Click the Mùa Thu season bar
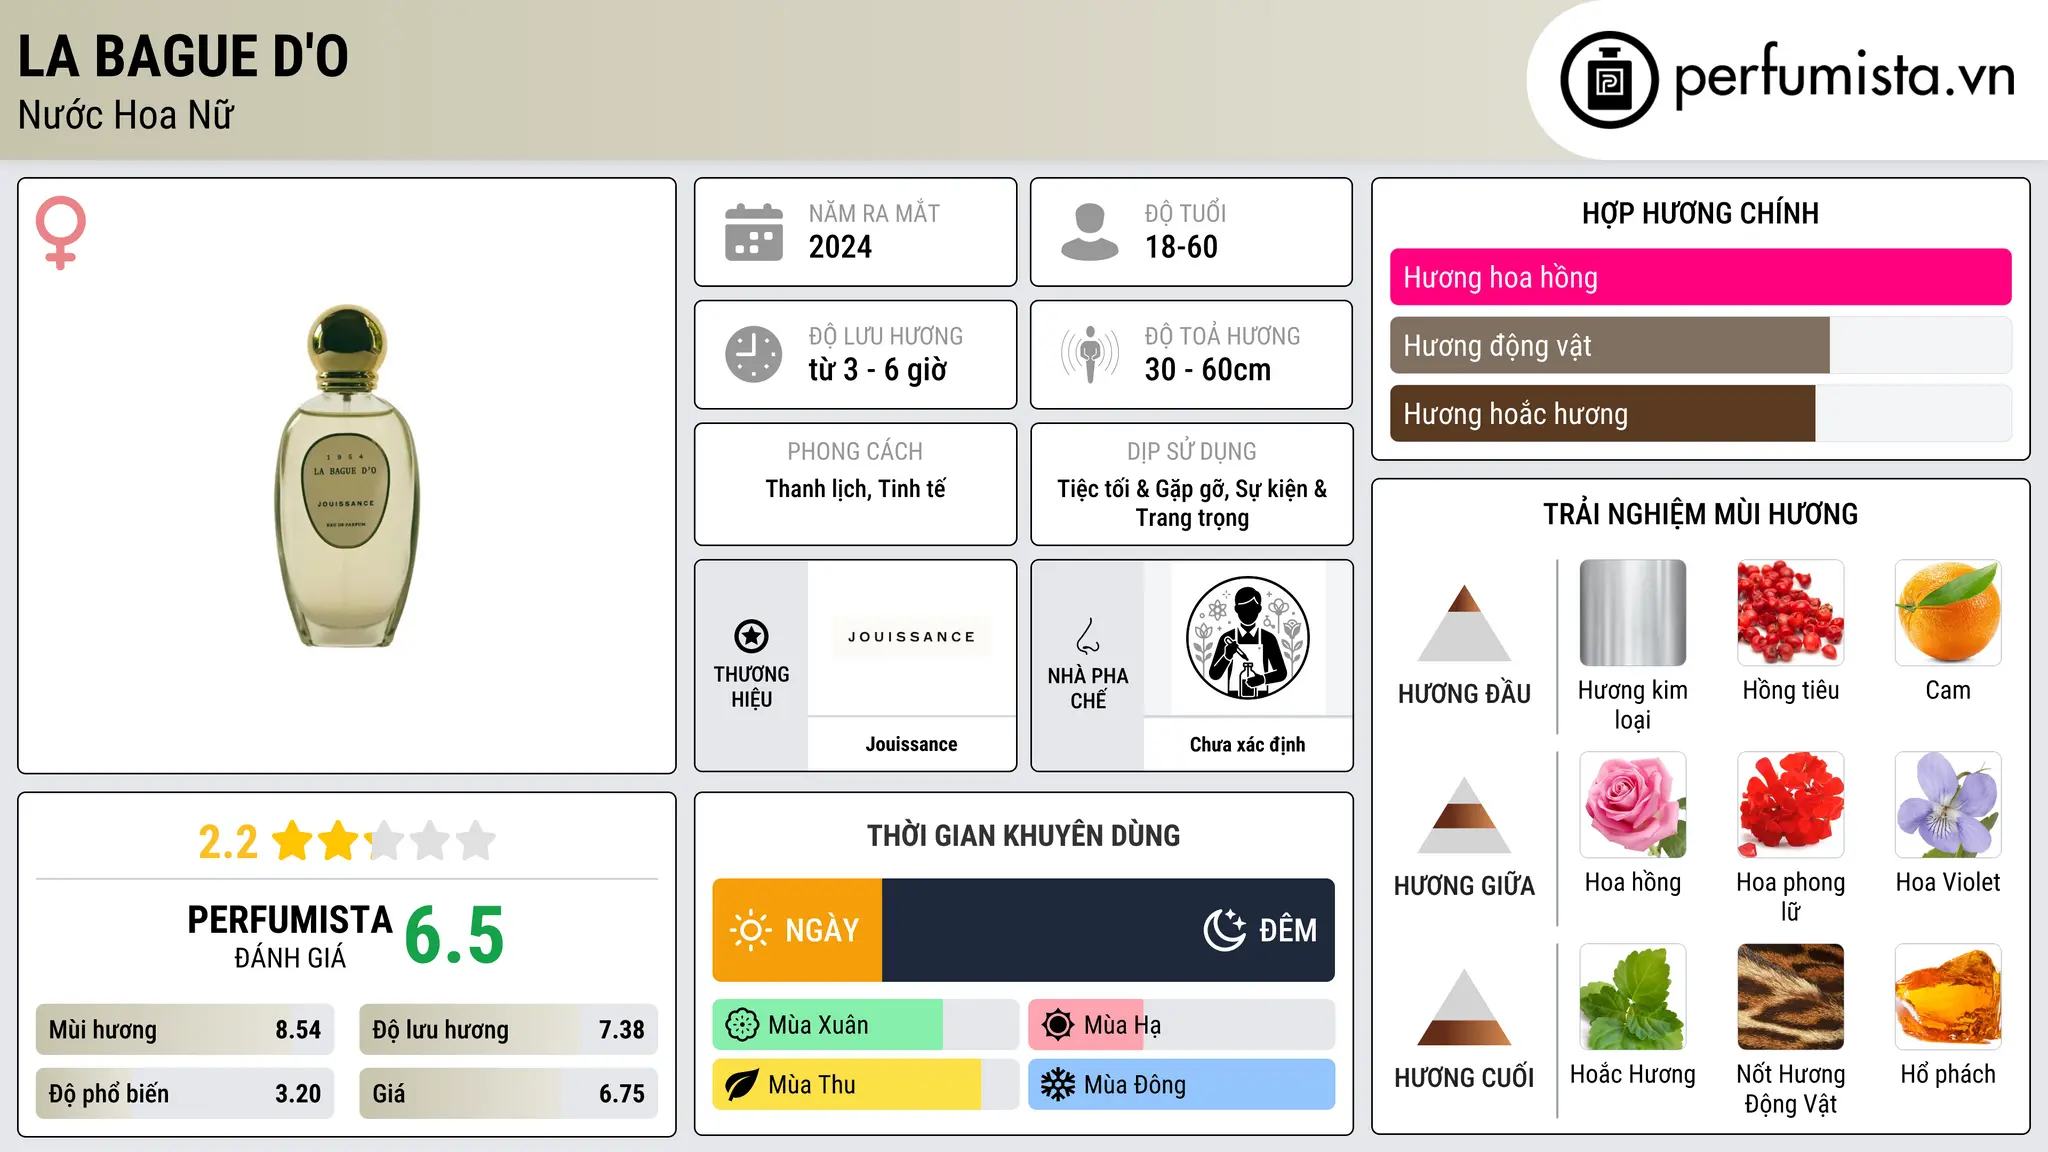Viewport: 2048px width, 1152px height. click(x=866, y=1085)
